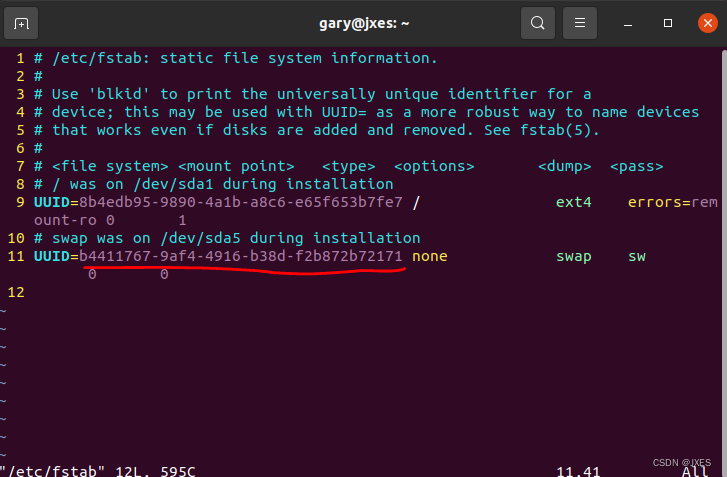Click line number 2
The height and width of the screenshot is (477, 727).
point(20,76)
